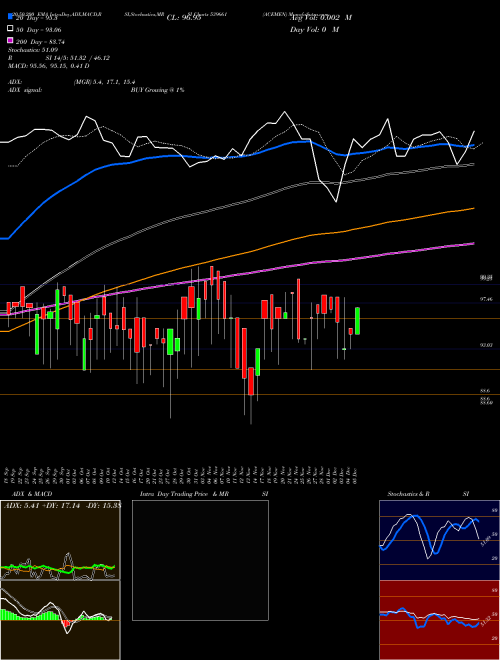Click the 'Stochastics & RSI' panel title
The image size is (500, 660).
[x=428, y=494]
